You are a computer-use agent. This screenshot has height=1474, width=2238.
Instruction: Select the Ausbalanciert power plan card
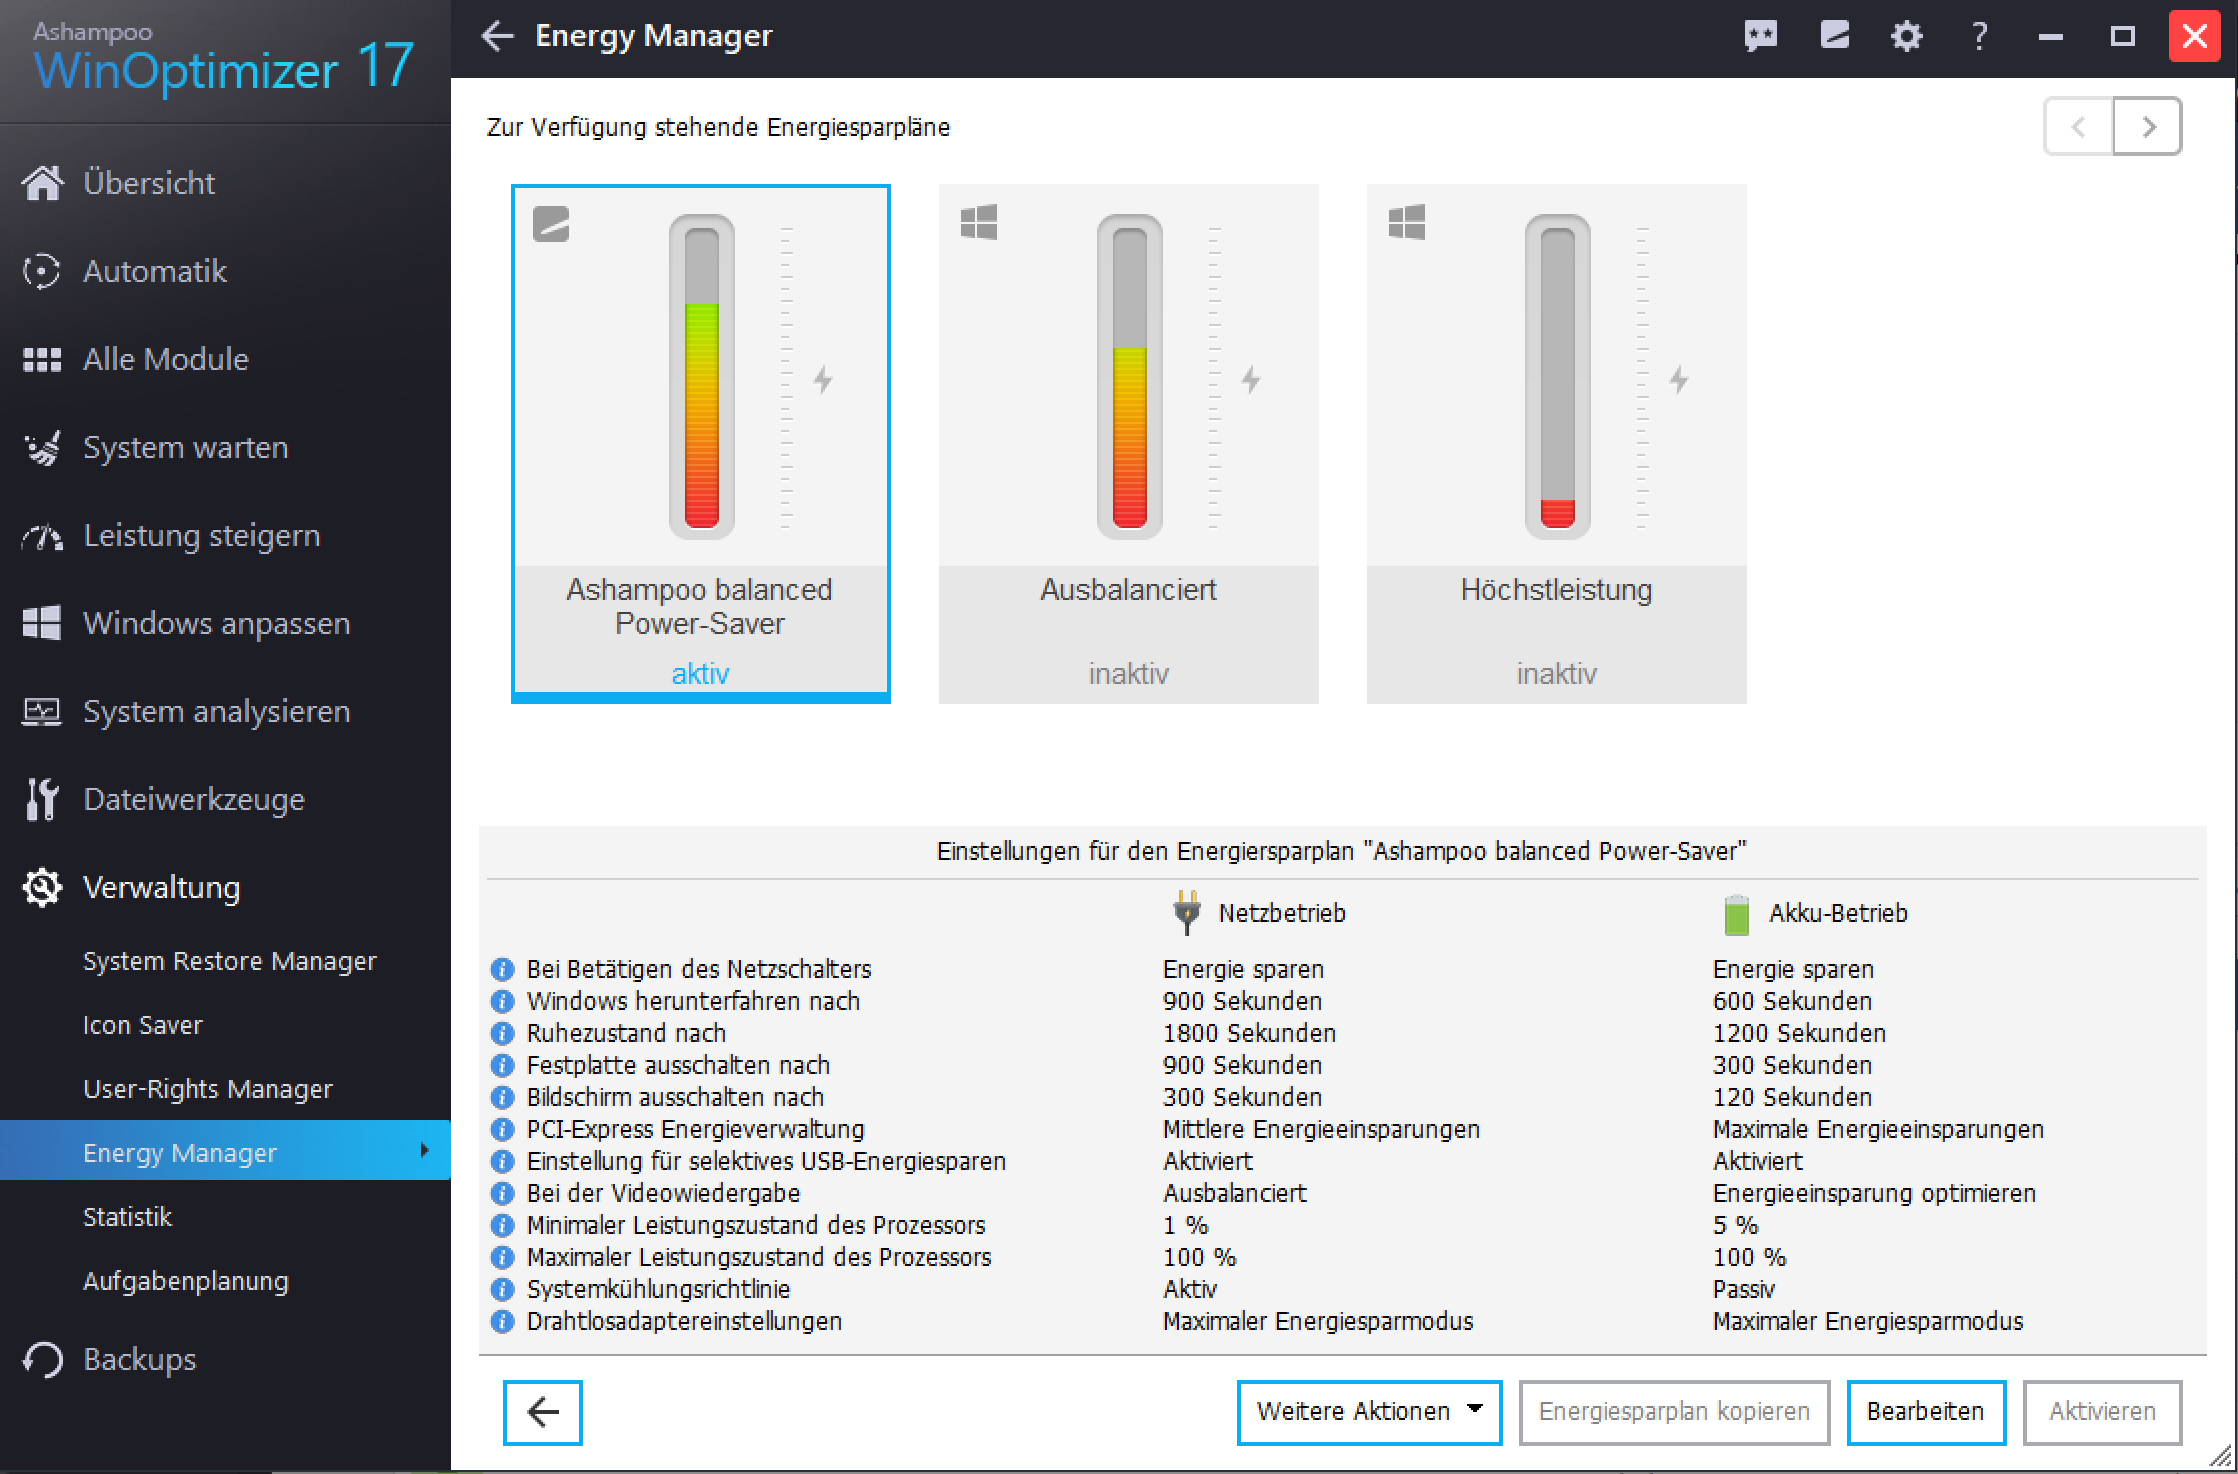(x=1128, y=443)
